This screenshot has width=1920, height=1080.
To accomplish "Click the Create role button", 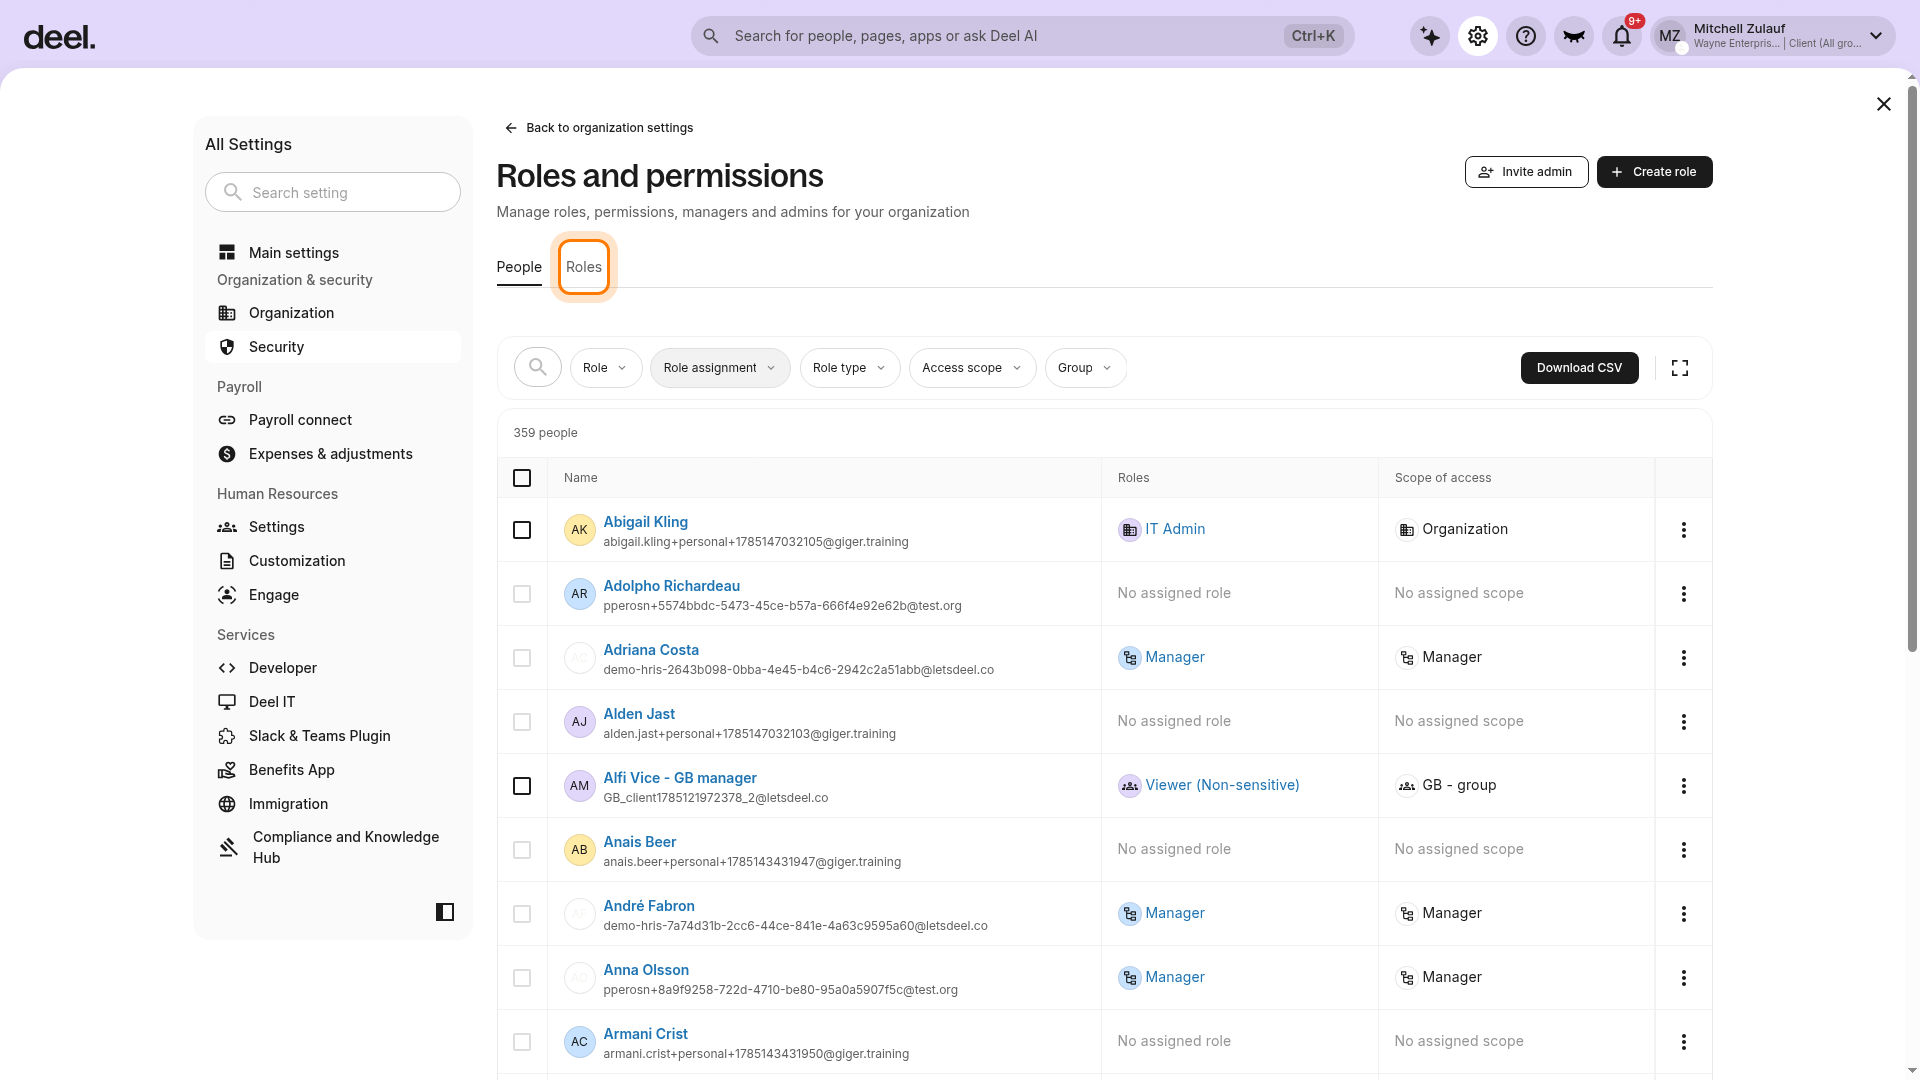I will 1654,172.
